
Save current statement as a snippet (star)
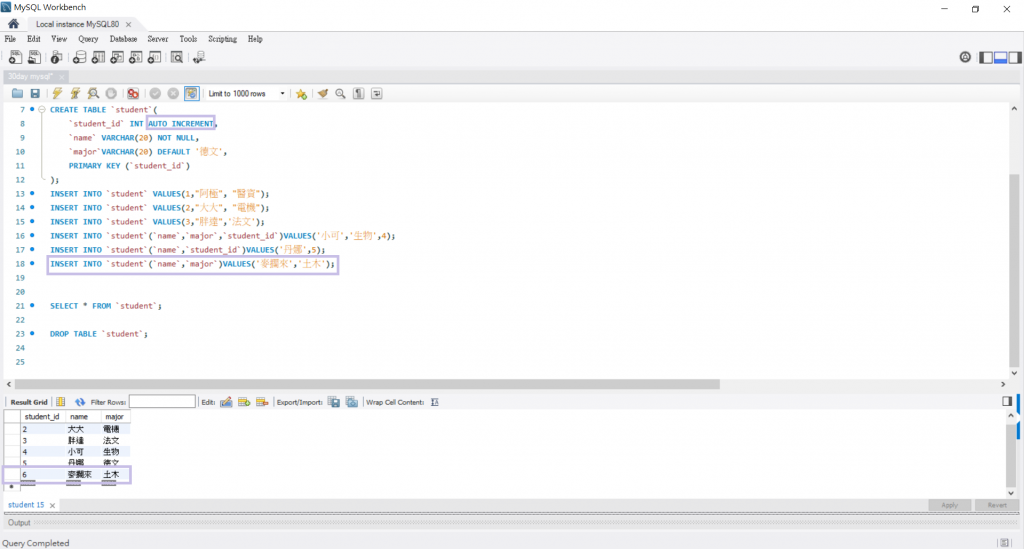(301, 93)
